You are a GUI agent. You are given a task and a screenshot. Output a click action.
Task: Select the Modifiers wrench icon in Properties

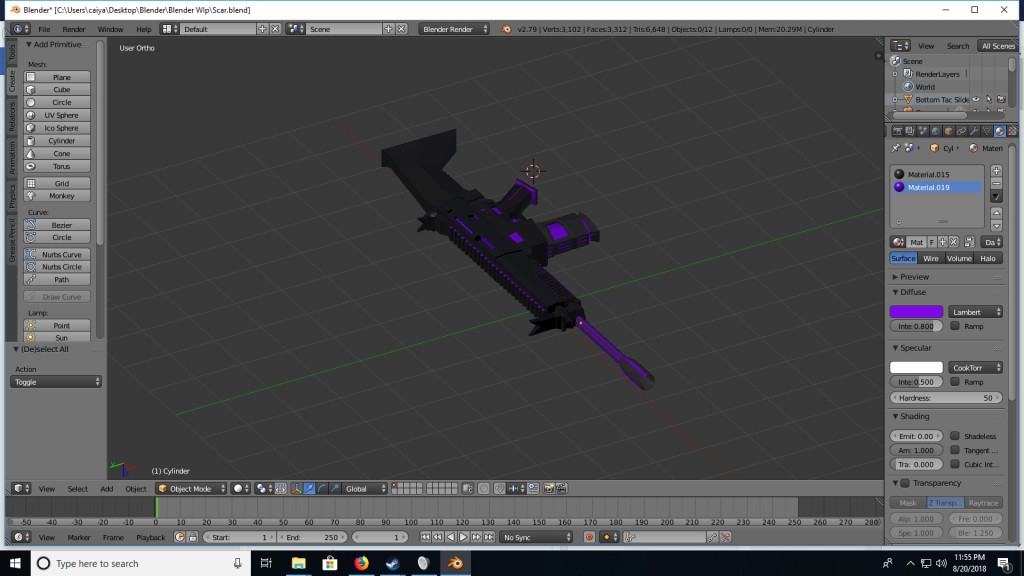[x=974, y=130]
